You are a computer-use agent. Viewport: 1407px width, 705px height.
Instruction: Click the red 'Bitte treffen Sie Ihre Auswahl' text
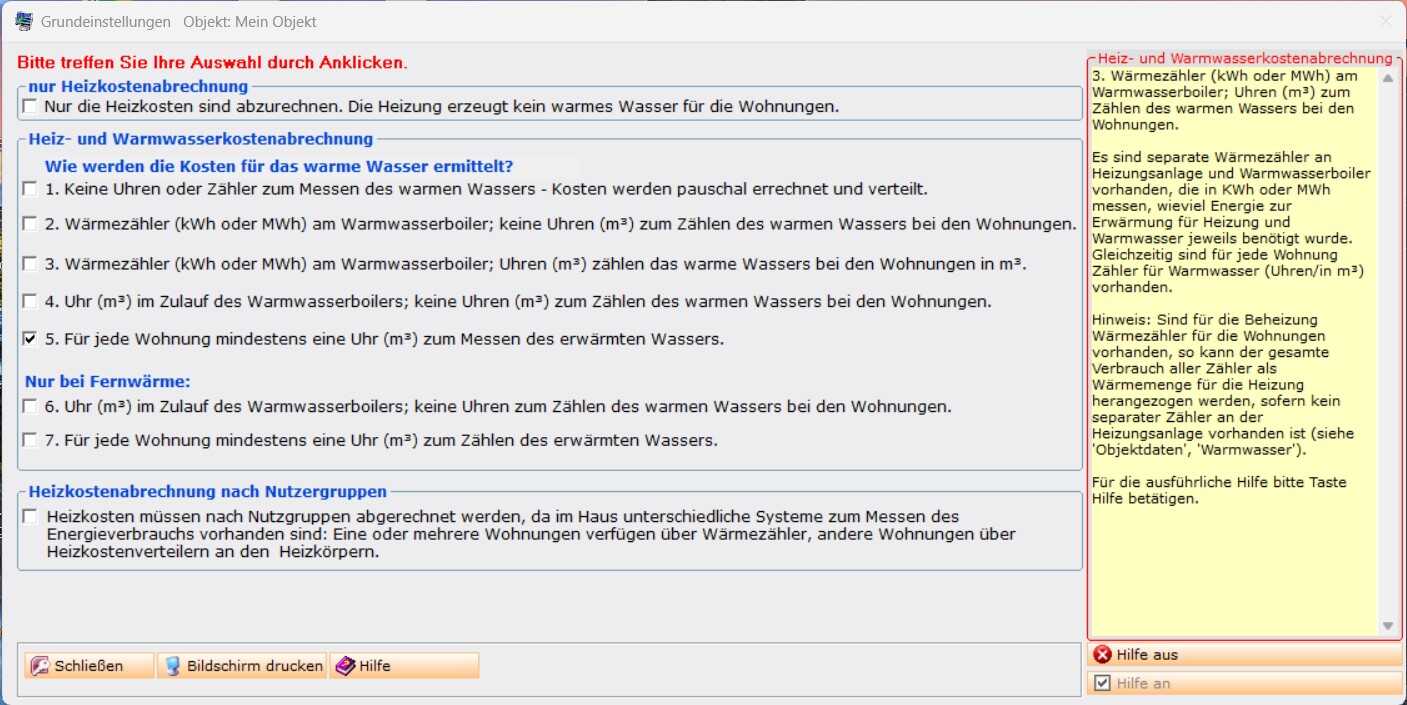[x=212, y=62]
